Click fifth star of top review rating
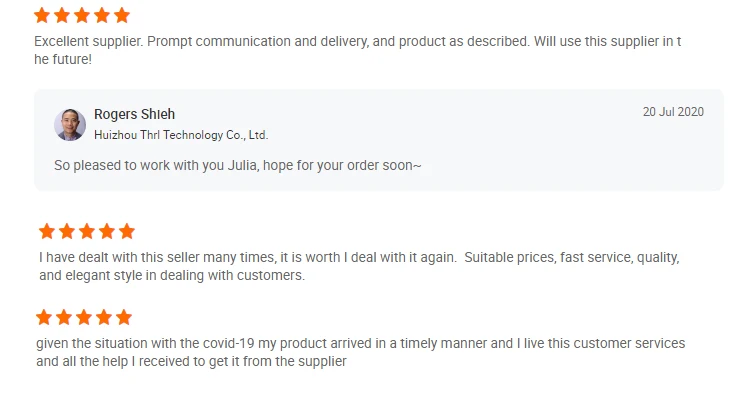Screen dimensions: 750x400 tap(122, 15)
